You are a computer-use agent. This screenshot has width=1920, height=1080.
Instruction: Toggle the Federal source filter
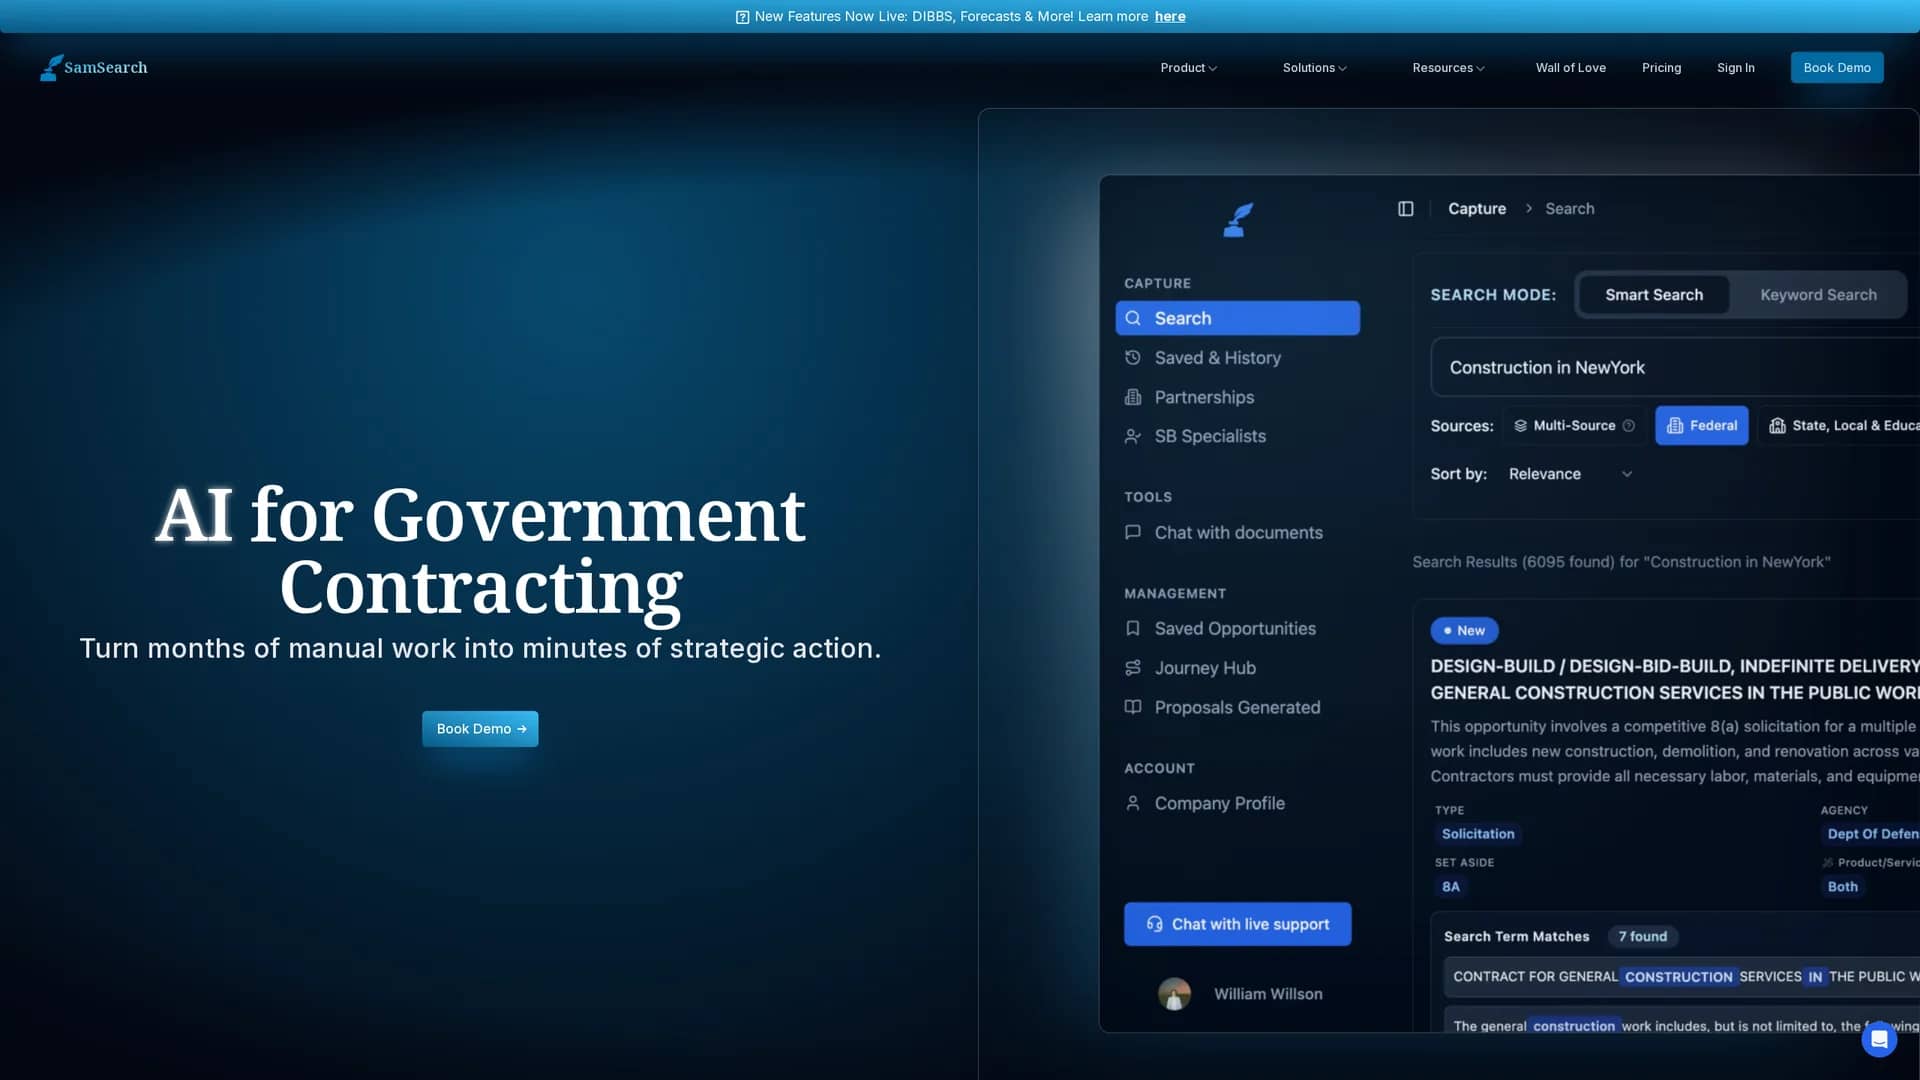(1701, 426)
